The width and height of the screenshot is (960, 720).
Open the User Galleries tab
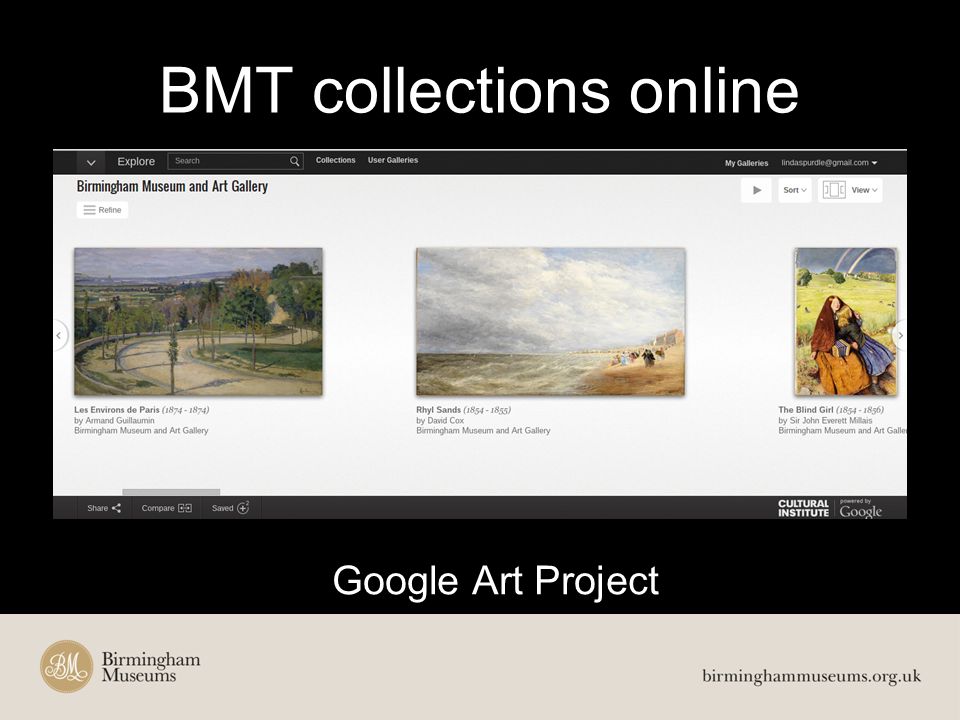click(x=392, y=160)
